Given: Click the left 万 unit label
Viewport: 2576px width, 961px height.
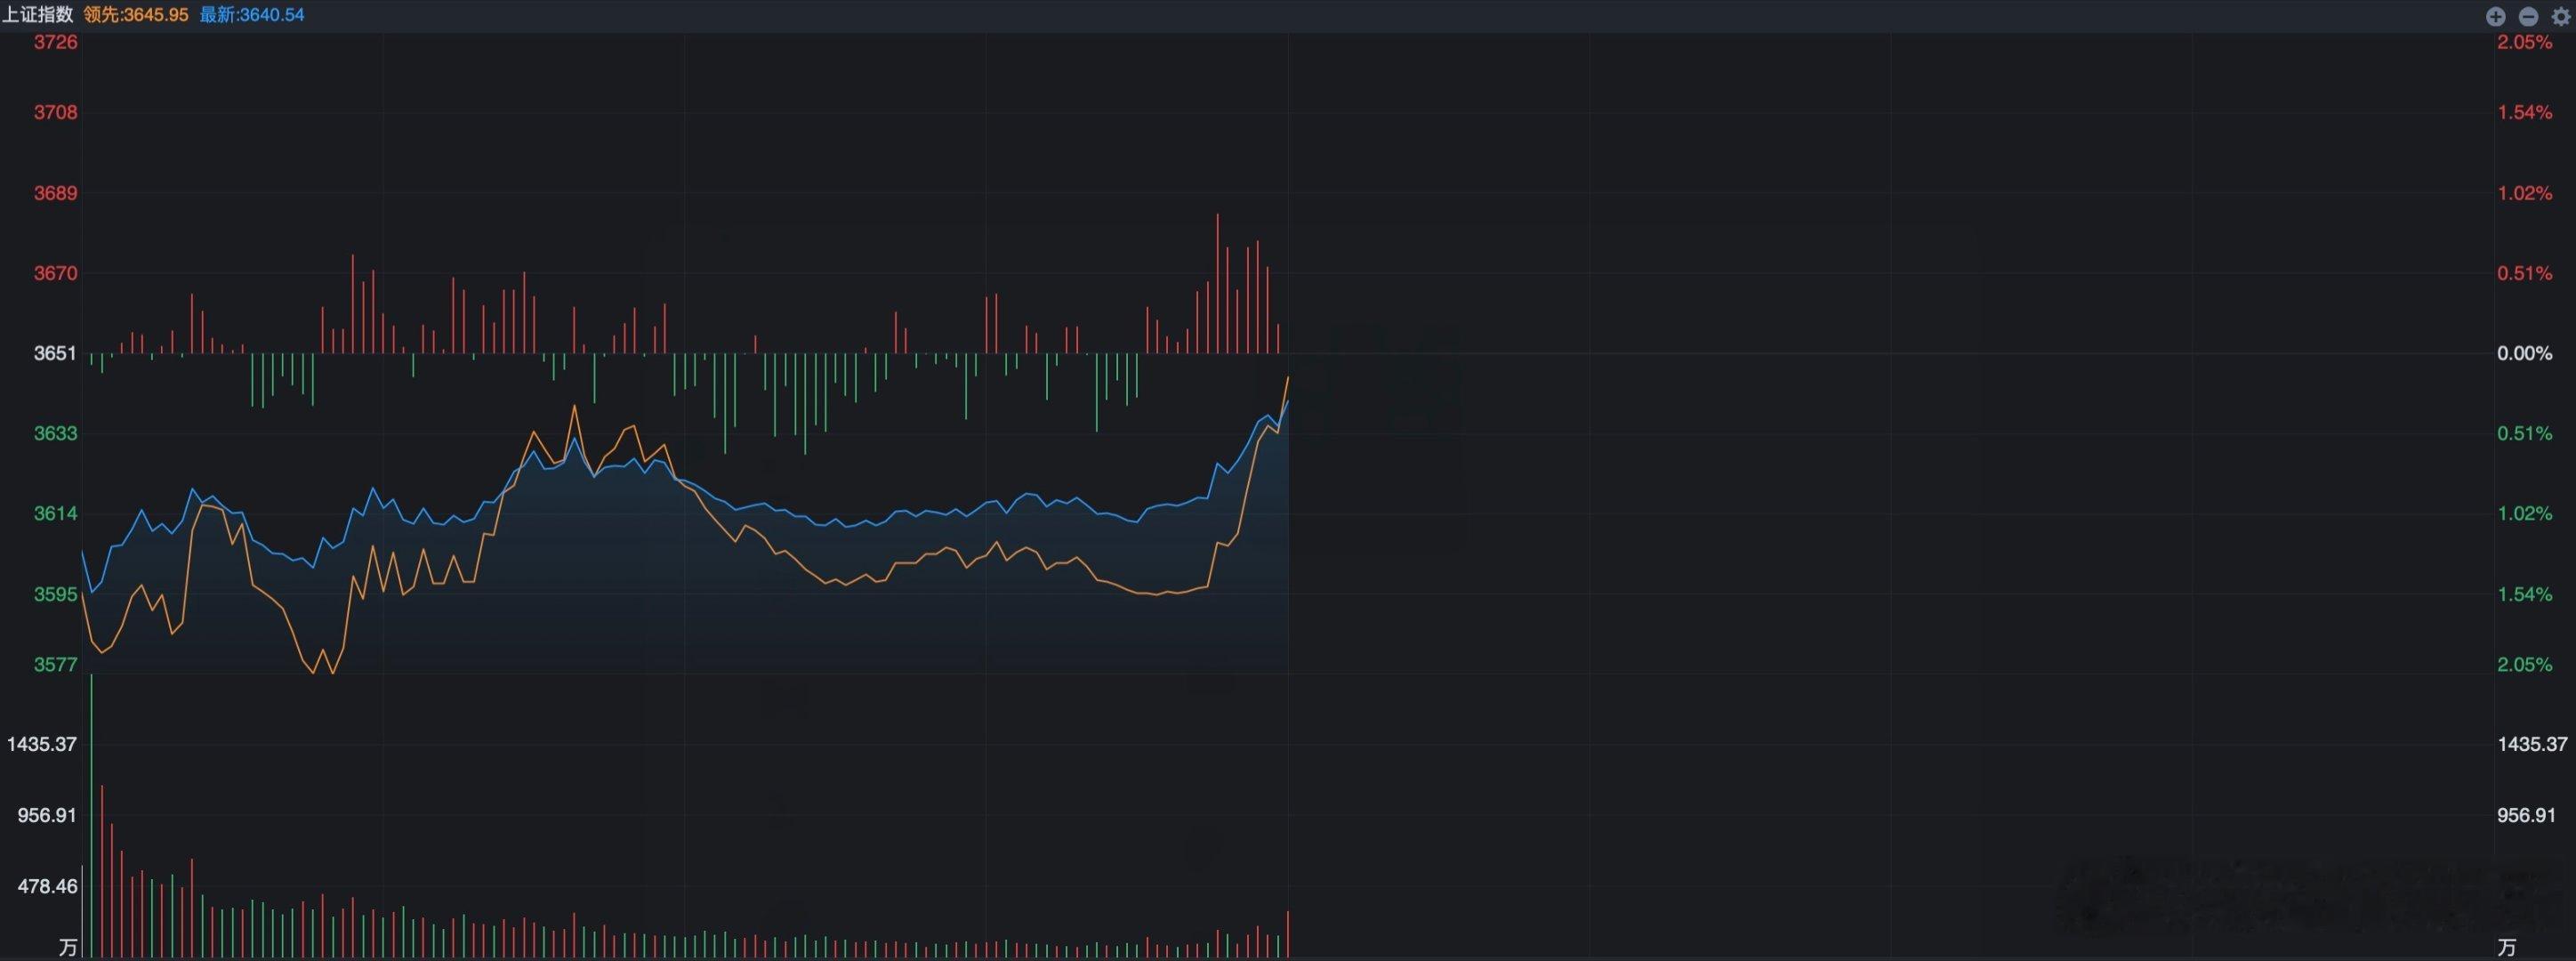Looking at the screenshot, I should [x=68, y=947].
